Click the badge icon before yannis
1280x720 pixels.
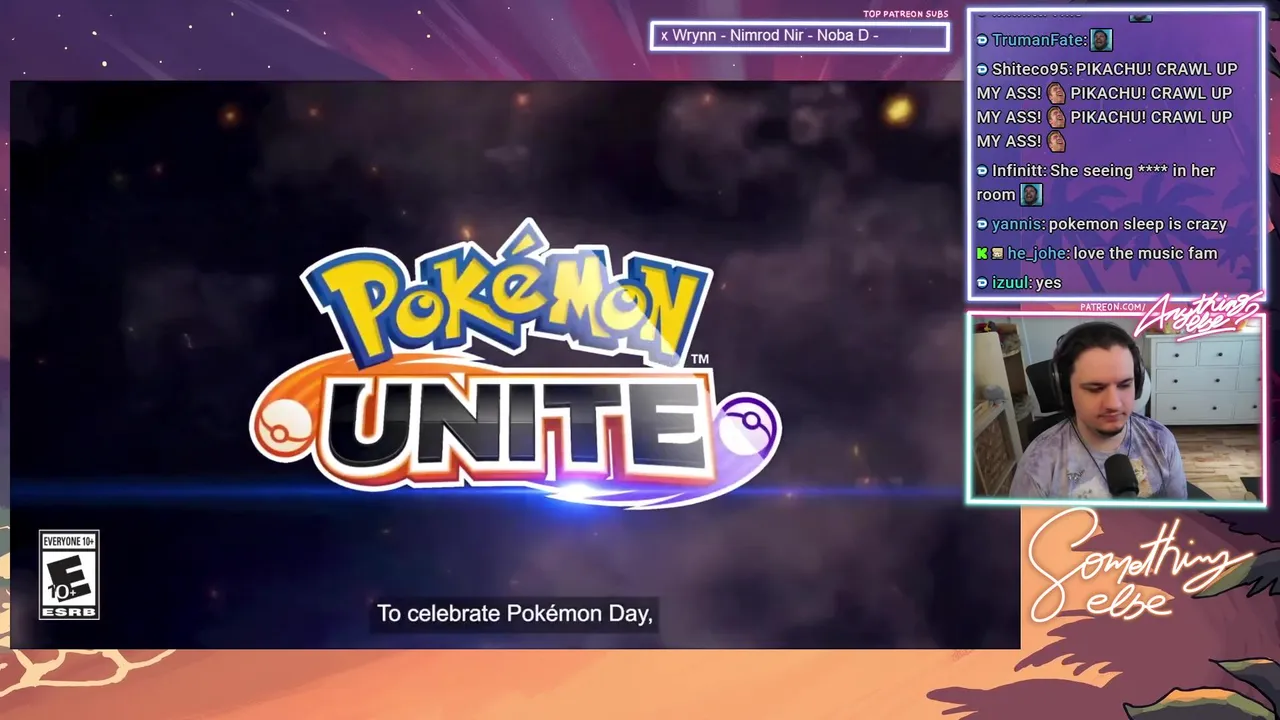click(982, 225)
